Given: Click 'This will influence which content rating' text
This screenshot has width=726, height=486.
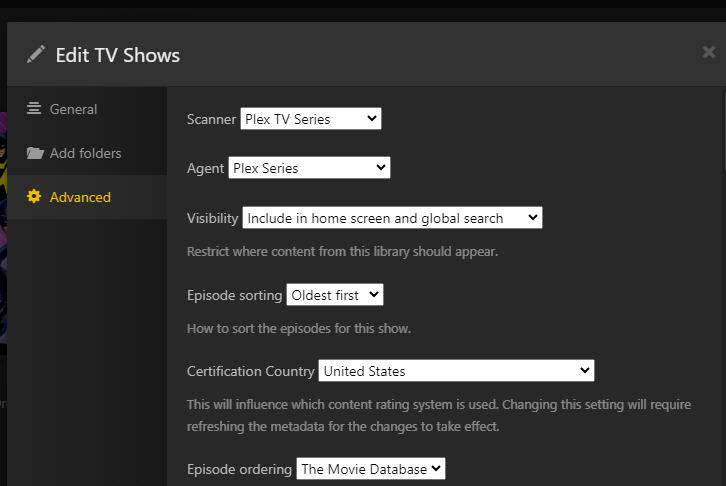Looking at the screenshot, I should coord(438,415).
